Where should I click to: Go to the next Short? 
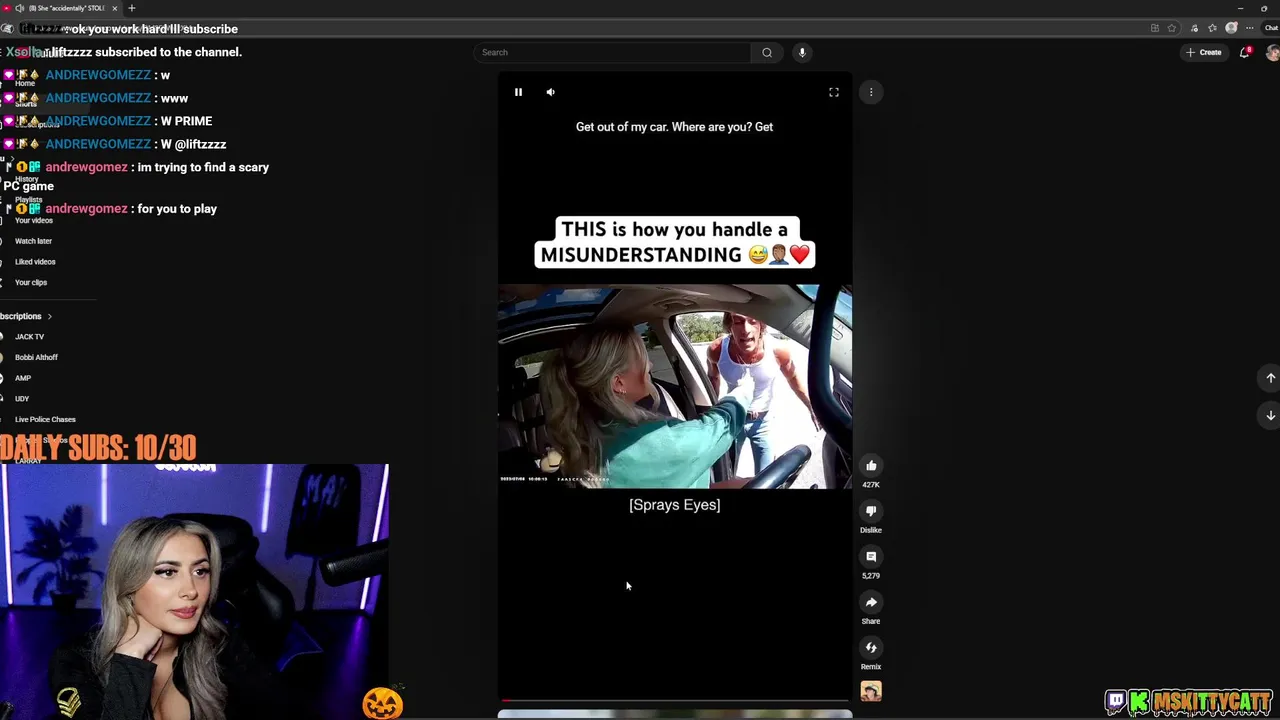point(1270,415)
